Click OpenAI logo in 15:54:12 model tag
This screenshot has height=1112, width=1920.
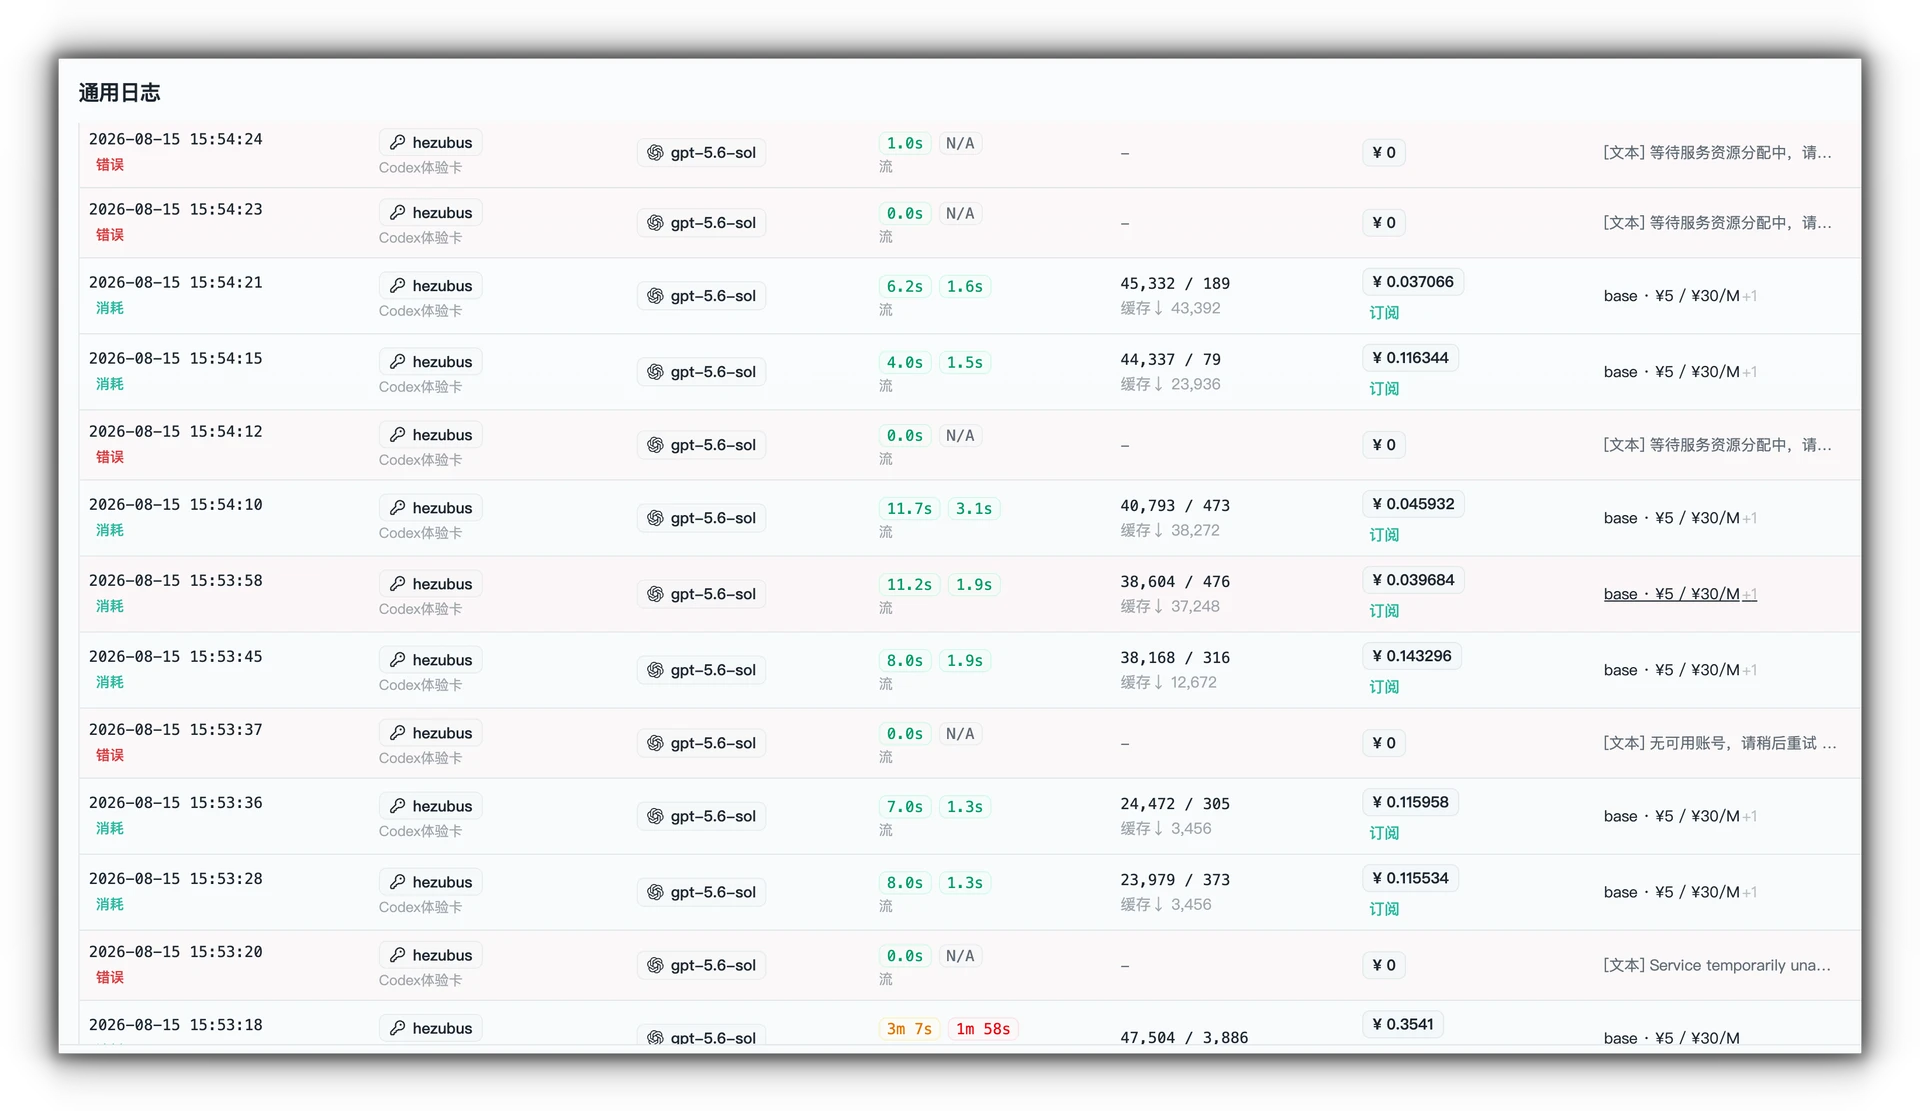click(x=655, y=444)
